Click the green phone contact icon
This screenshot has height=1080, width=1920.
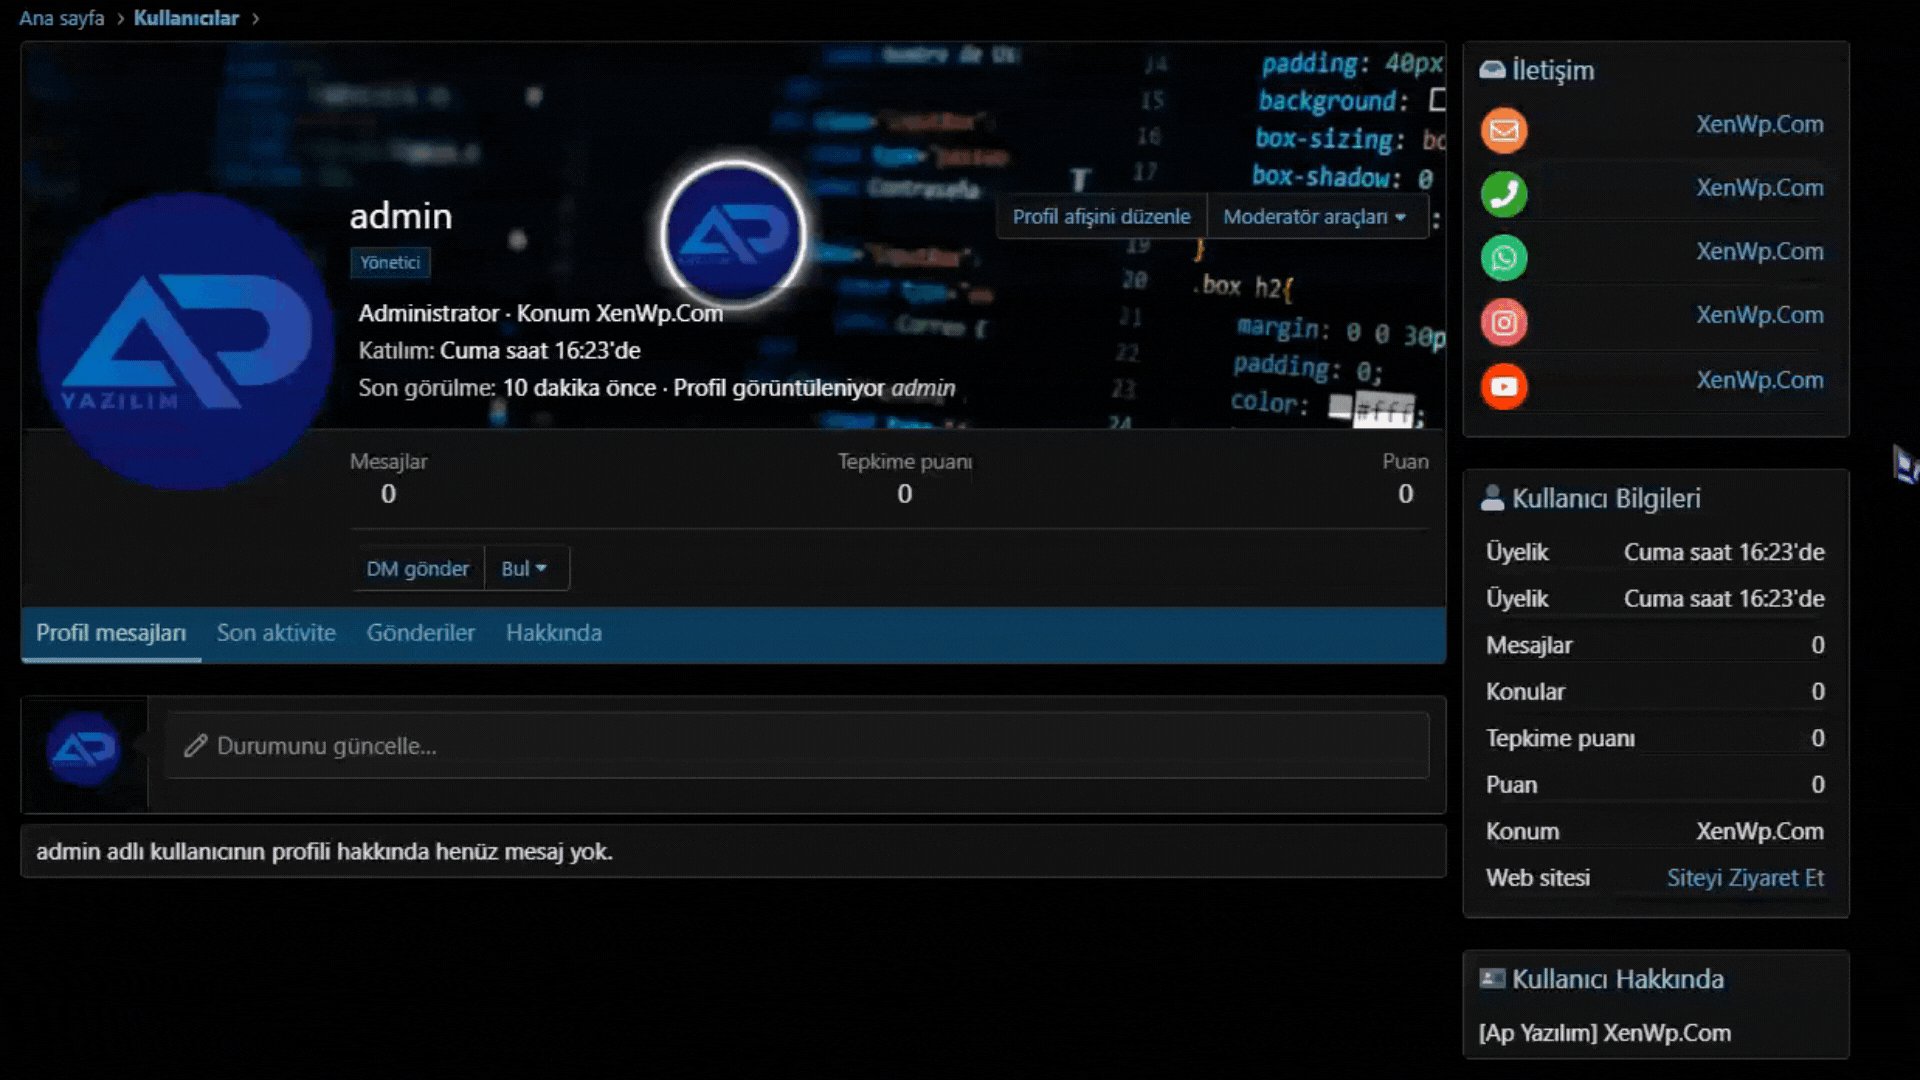(x=1504, y=194)
